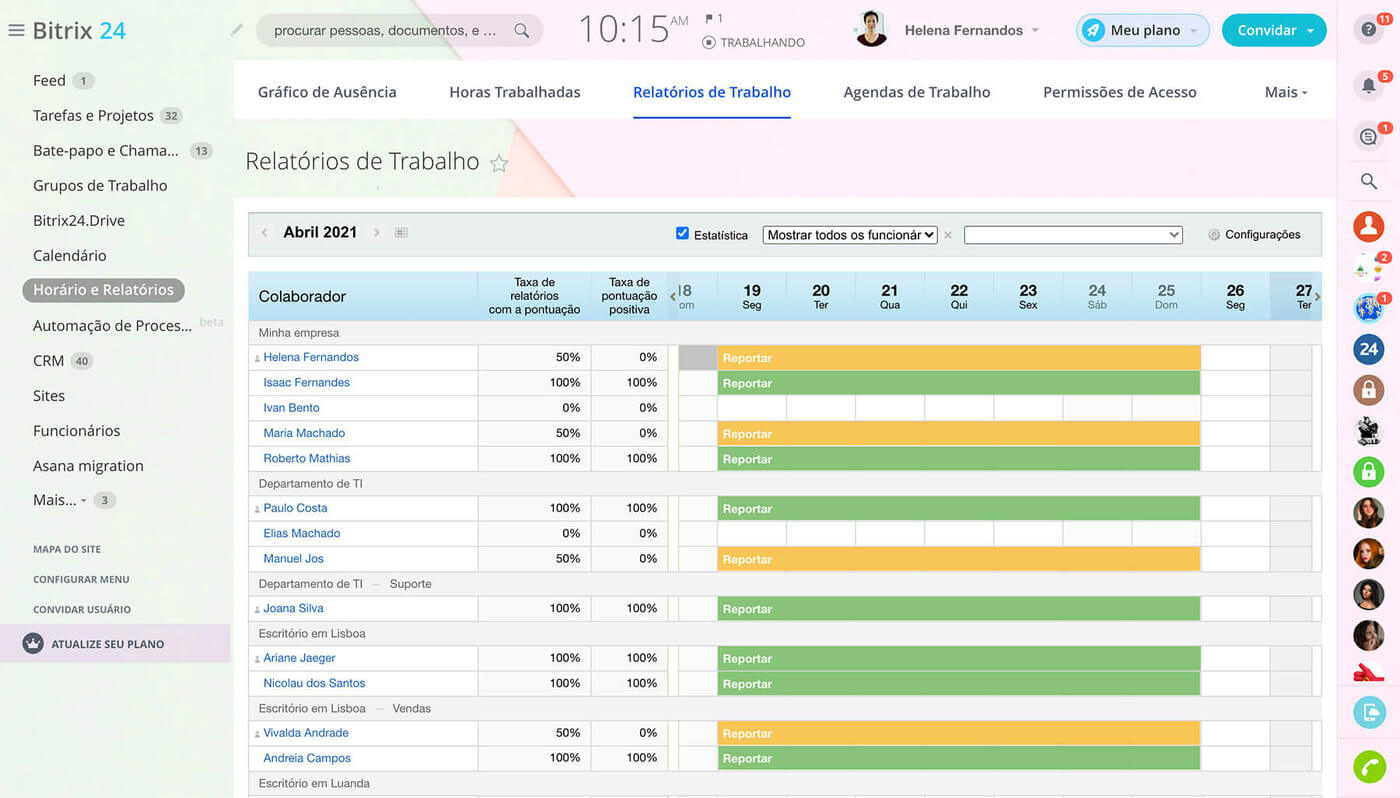Toggle the Estatística checkbox

tap(682, 234)
